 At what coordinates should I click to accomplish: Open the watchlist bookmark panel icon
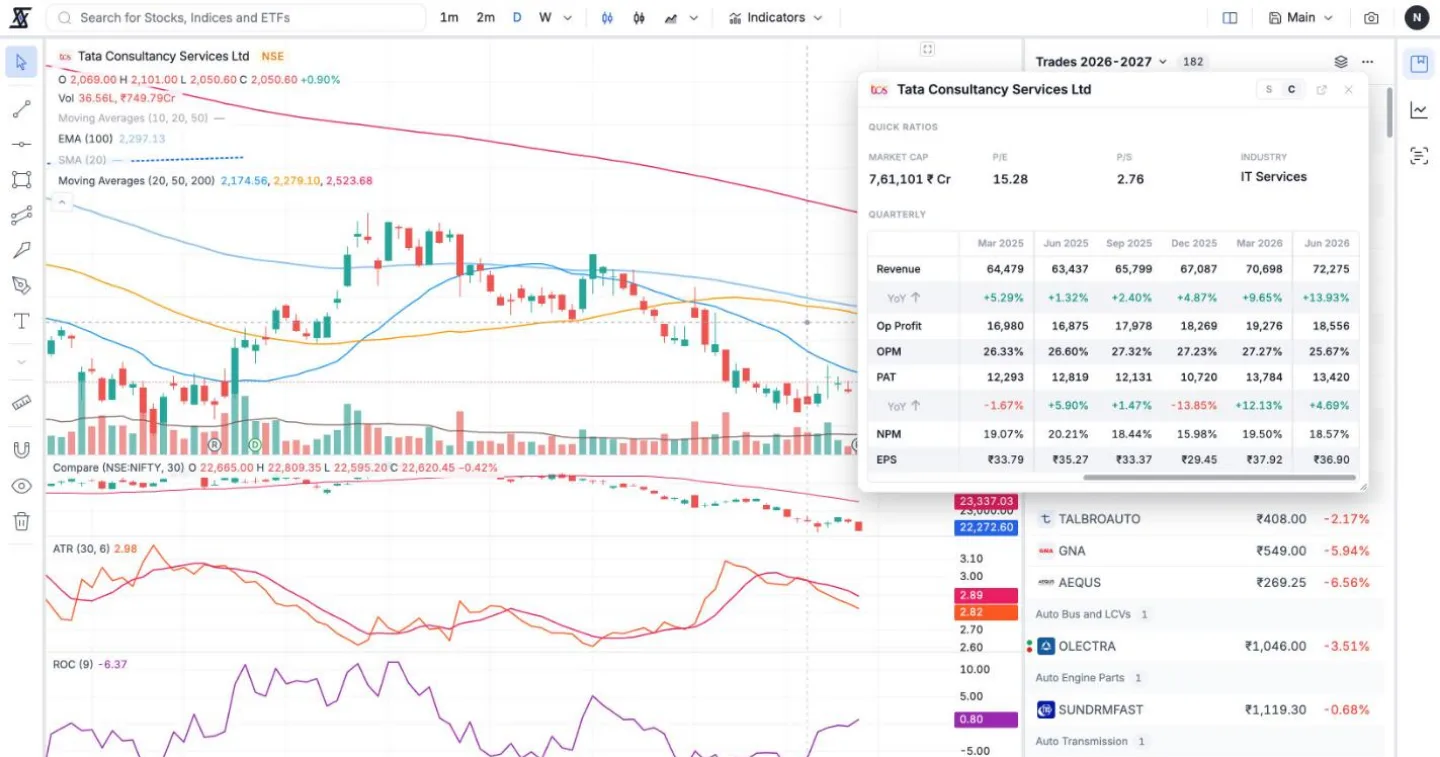(1418, 64)
